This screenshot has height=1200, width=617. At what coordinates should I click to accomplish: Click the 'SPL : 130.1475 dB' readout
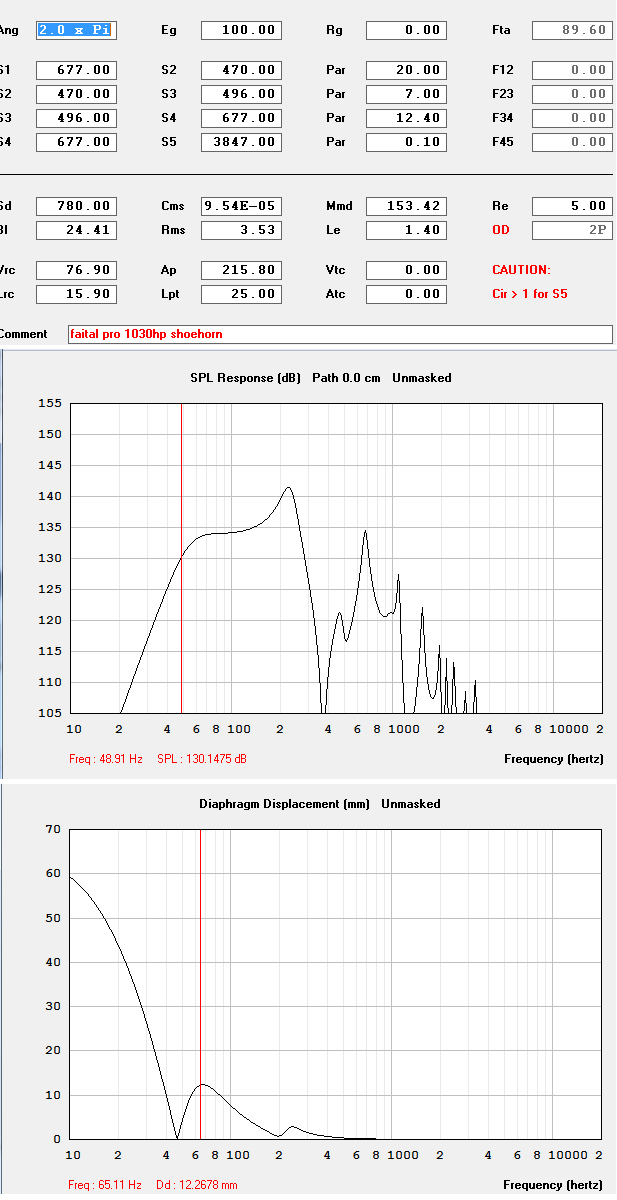[x=202, y=759]
